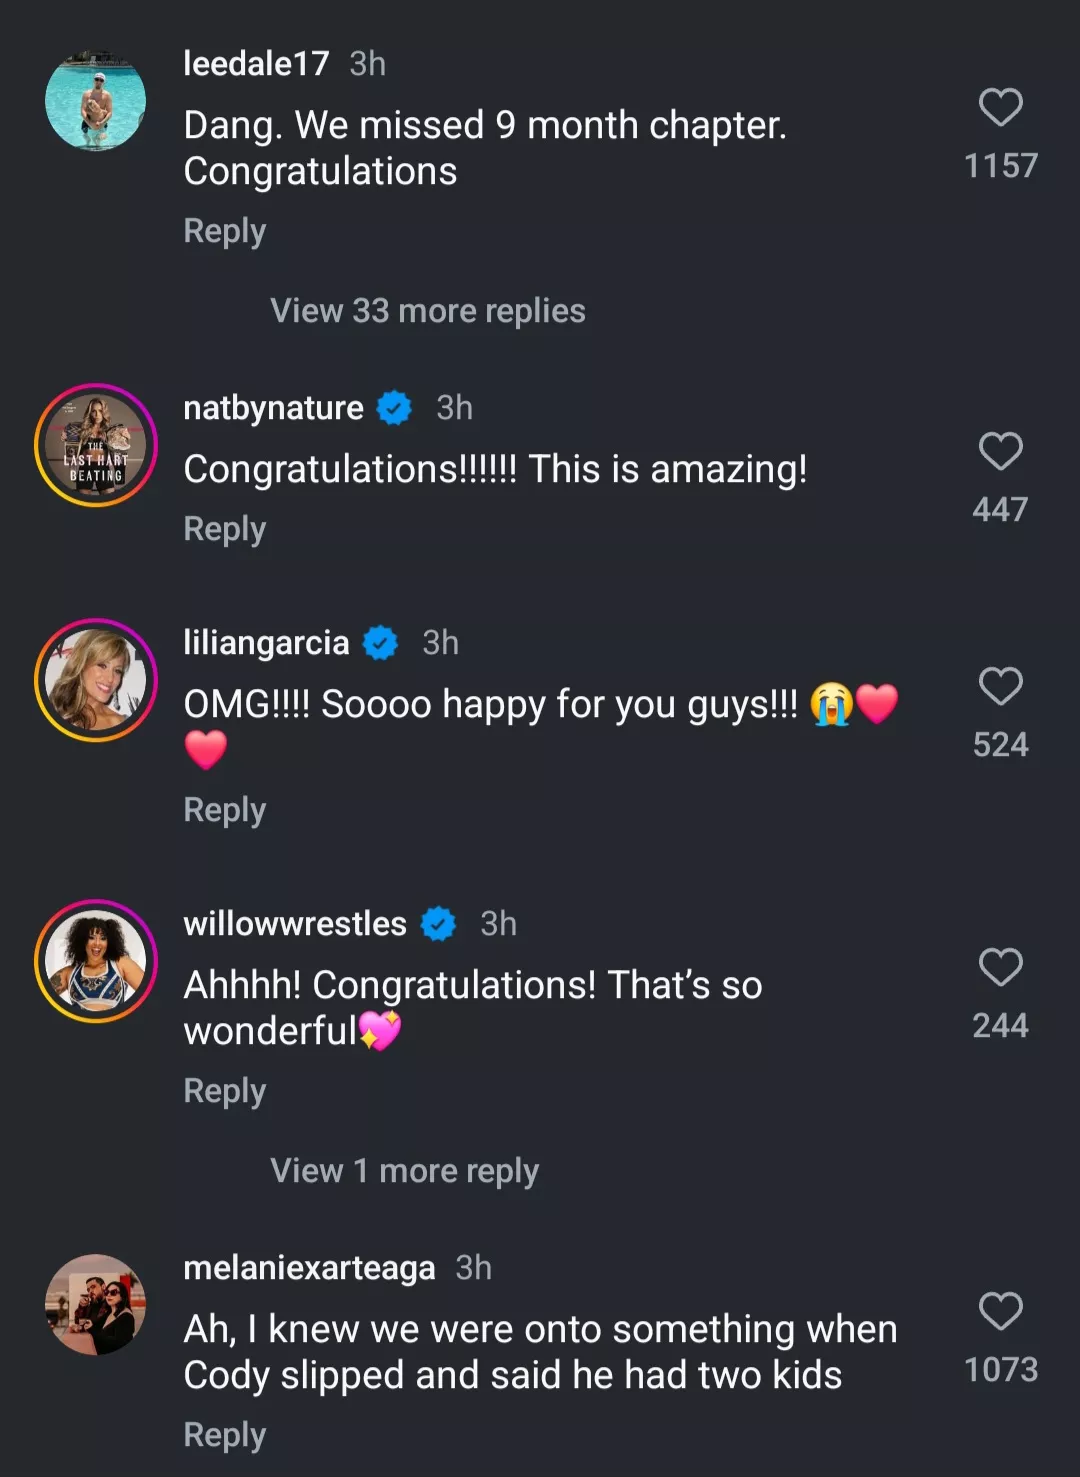Visit liliangarcia's profile via username
This screenshot has height=1477, width=1080.
point(266,643)
